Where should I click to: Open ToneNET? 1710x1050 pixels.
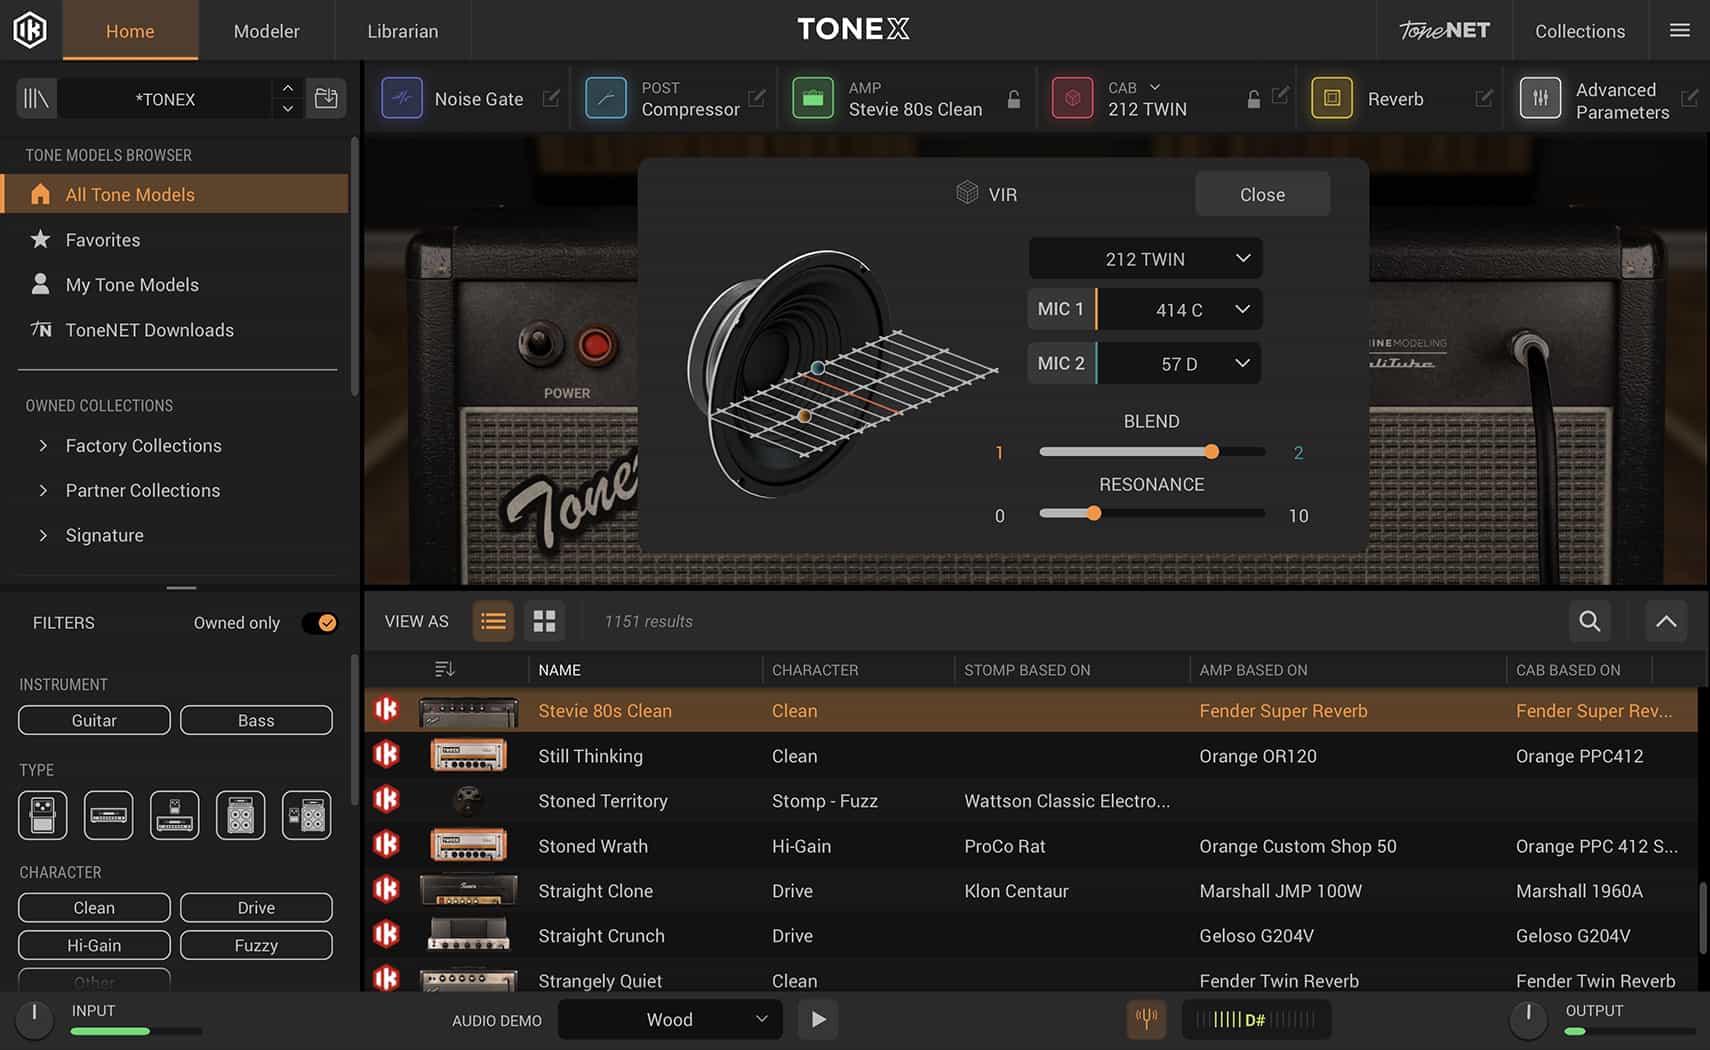[1444, 30]
